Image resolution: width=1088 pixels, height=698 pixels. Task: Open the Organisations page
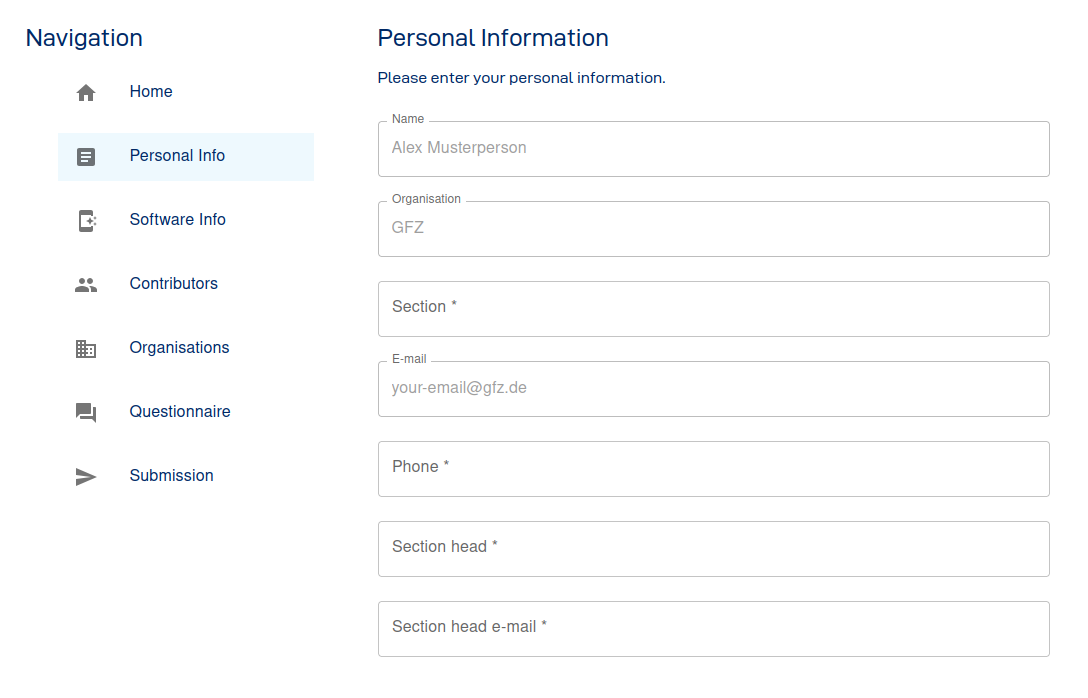click(179, 347)
